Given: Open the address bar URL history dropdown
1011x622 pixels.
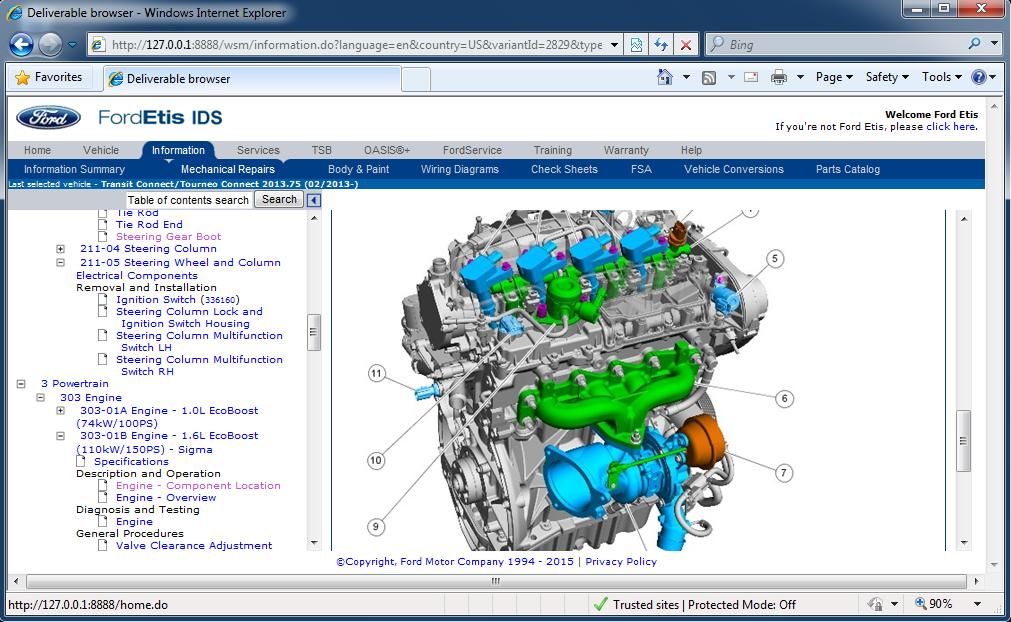Looking at the screenshot, I should tap(614, 44).
